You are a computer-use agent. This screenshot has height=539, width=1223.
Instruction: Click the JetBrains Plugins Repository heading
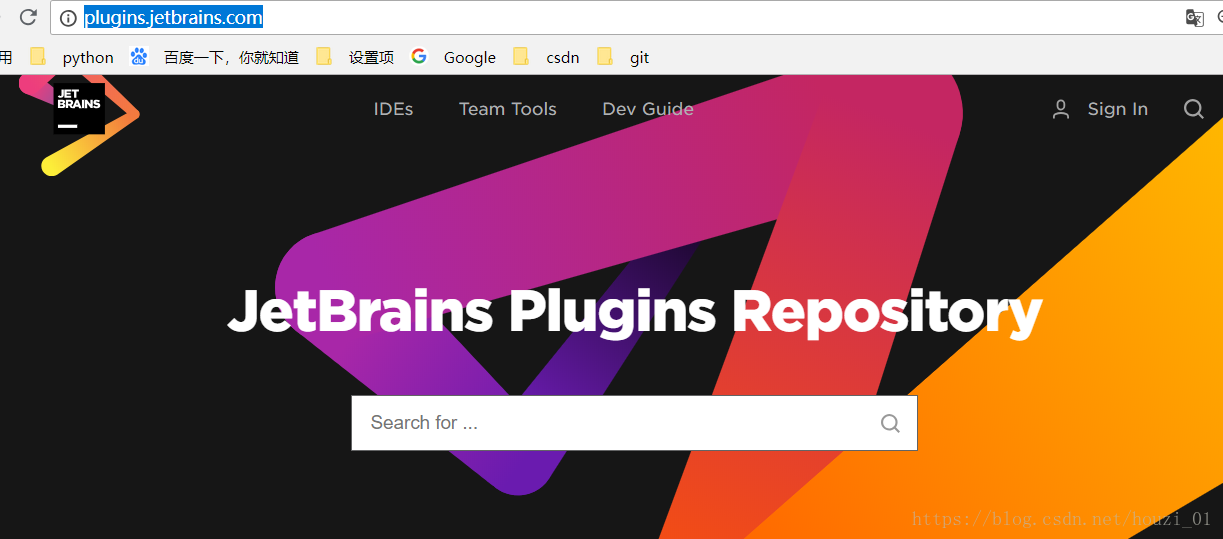pyautogui.click(x=635, y=311)
